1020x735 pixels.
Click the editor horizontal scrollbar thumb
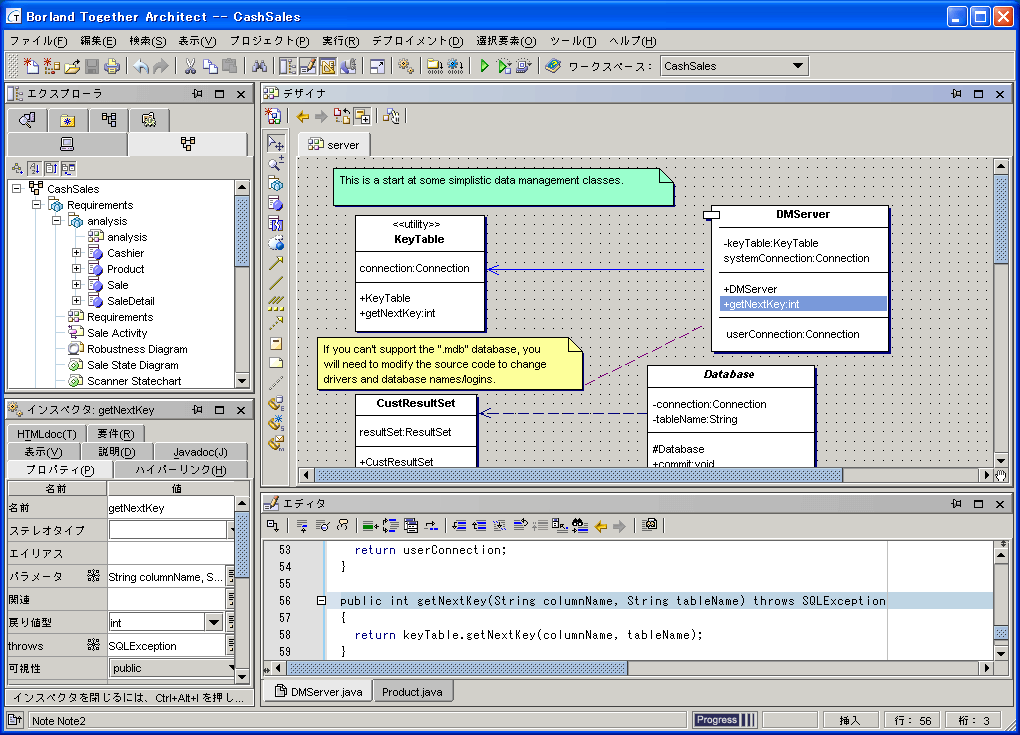457,668
